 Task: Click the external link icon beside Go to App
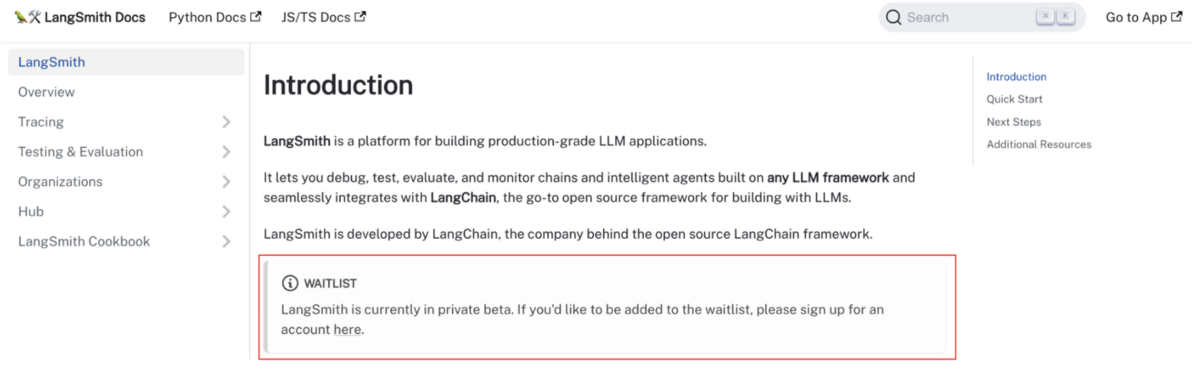[1177, 17]
